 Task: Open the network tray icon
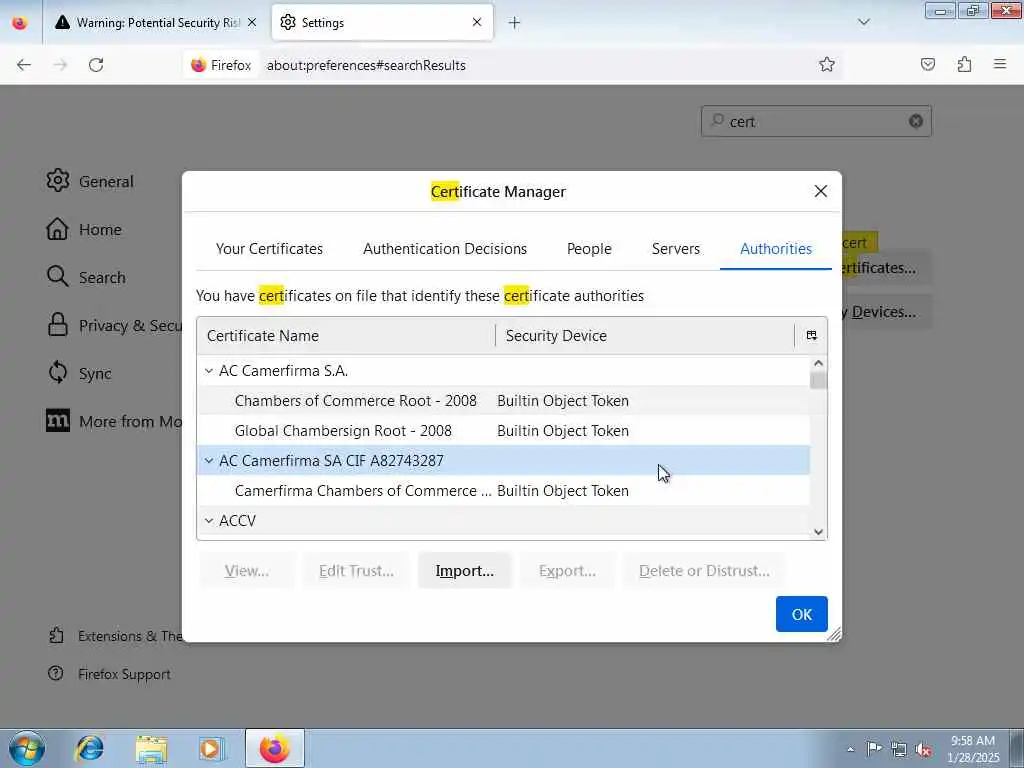(899, 749)
